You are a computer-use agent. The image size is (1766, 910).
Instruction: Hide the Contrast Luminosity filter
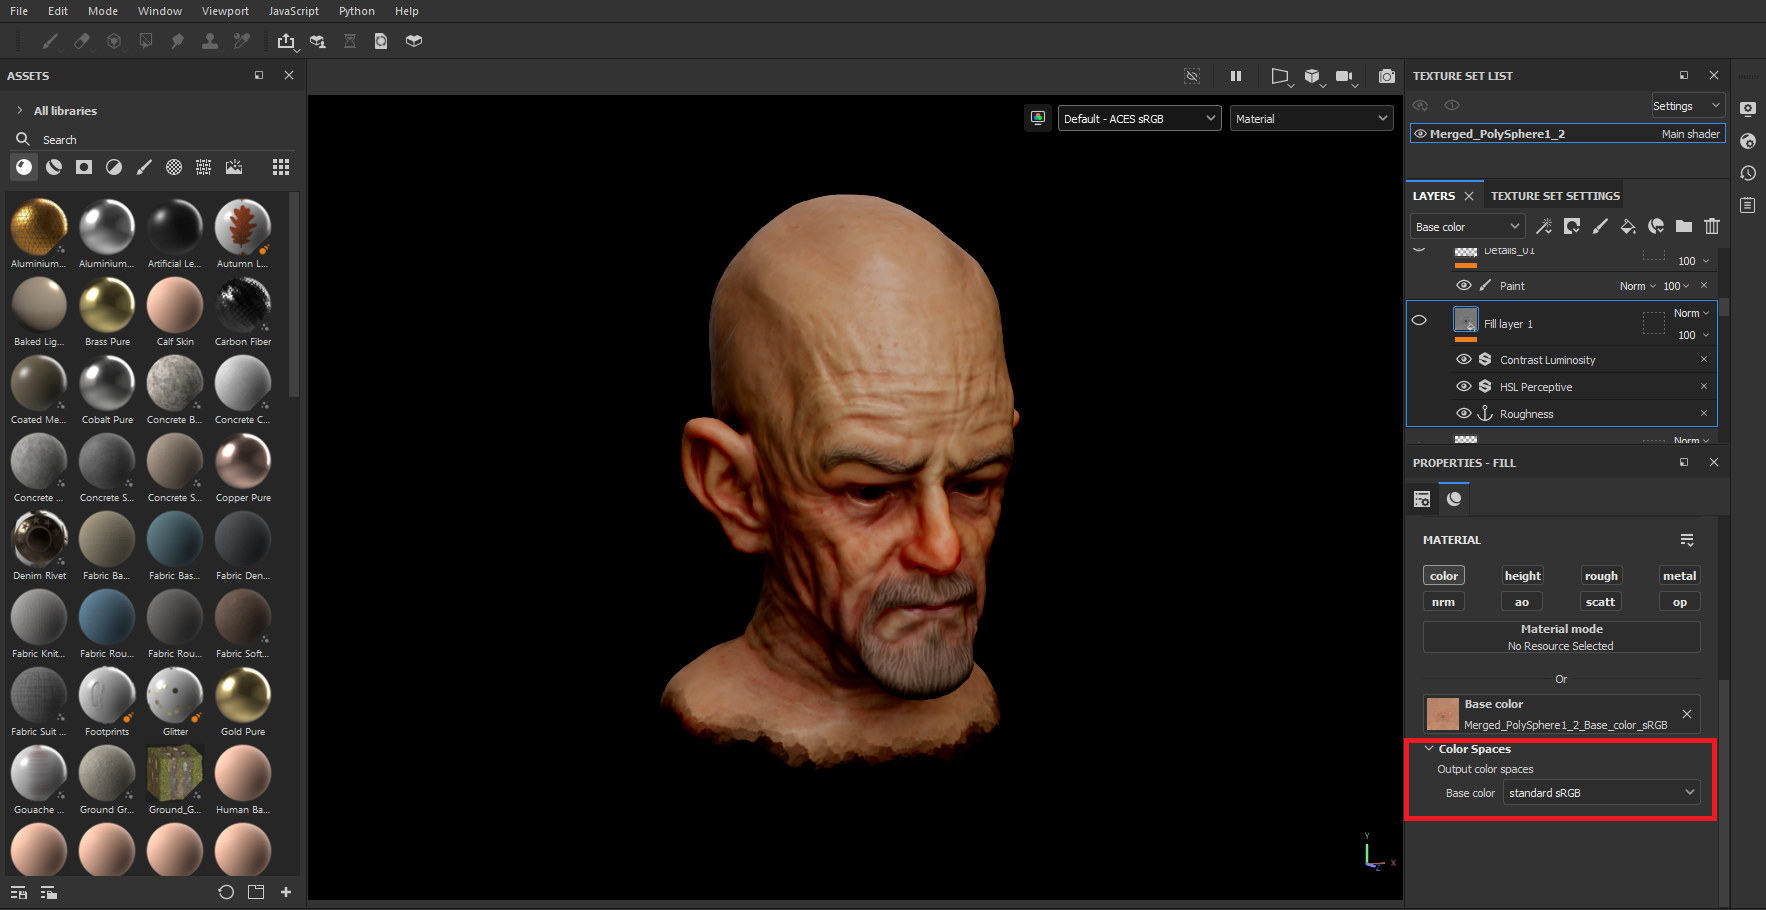(x=1464, y=360)
